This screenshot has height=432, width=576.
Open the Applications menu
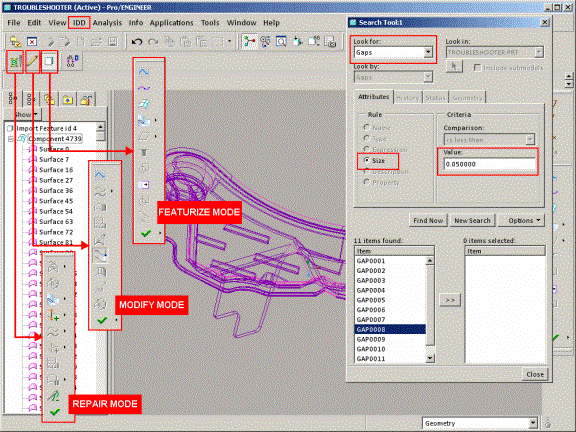click(171, 23)
